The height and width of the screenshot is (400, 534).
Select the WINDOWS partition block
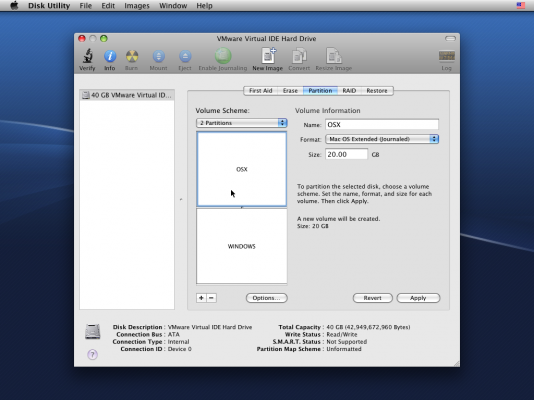tap(241, 246)
